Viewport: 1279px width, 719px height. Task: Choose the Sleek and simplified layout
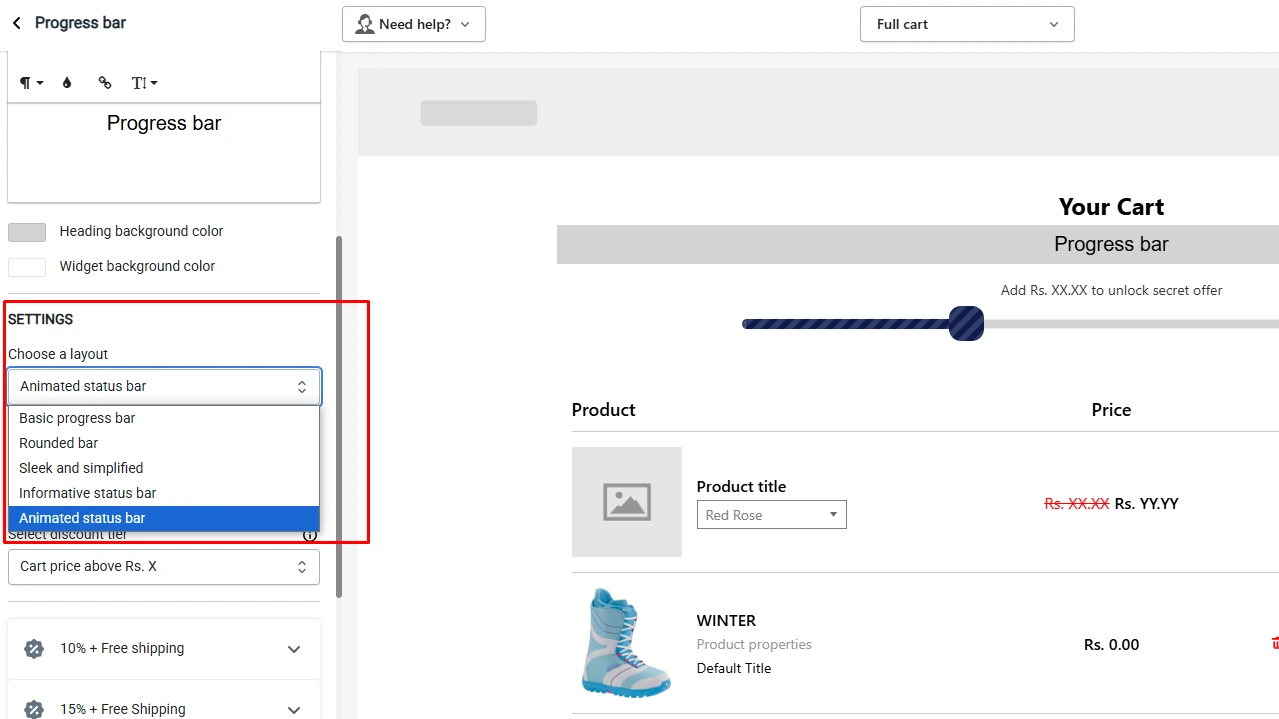[x=164, y=468]
